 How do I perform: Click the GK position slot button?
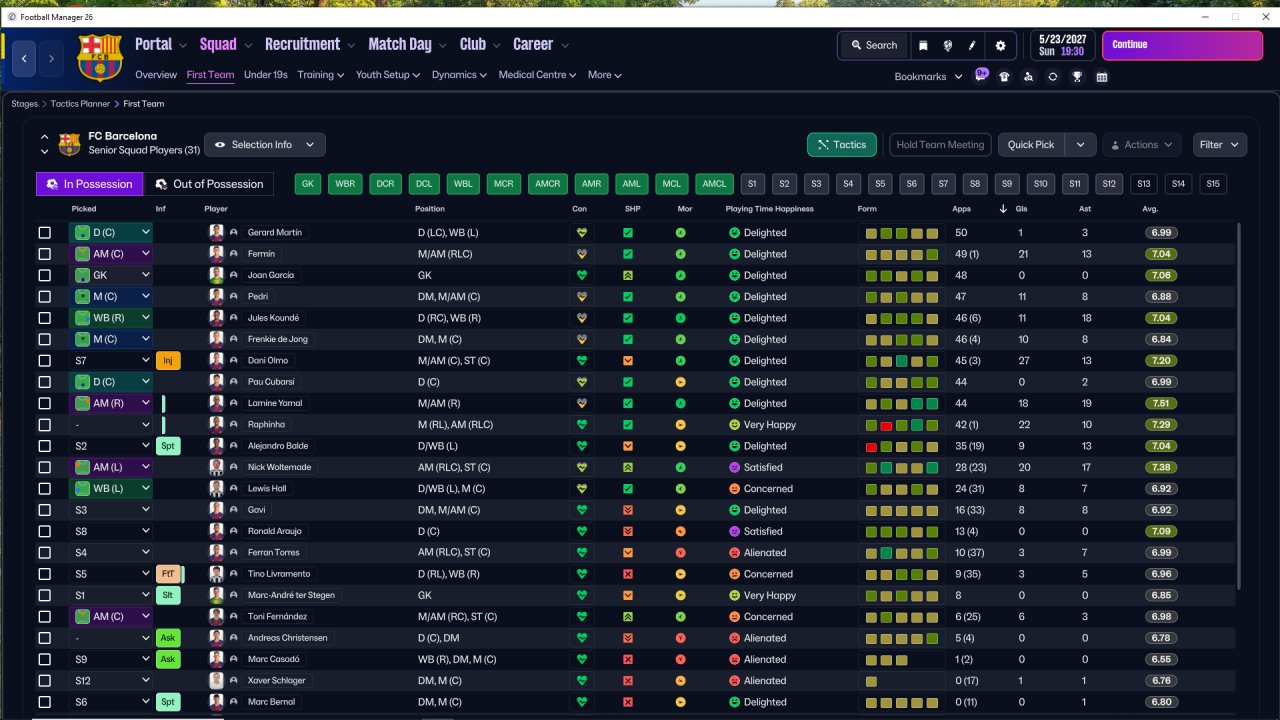tap(307, 184)
